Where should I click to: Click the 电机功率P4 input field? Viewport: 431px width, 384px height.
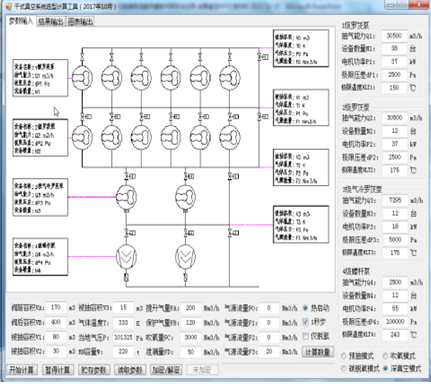point(395,308)
